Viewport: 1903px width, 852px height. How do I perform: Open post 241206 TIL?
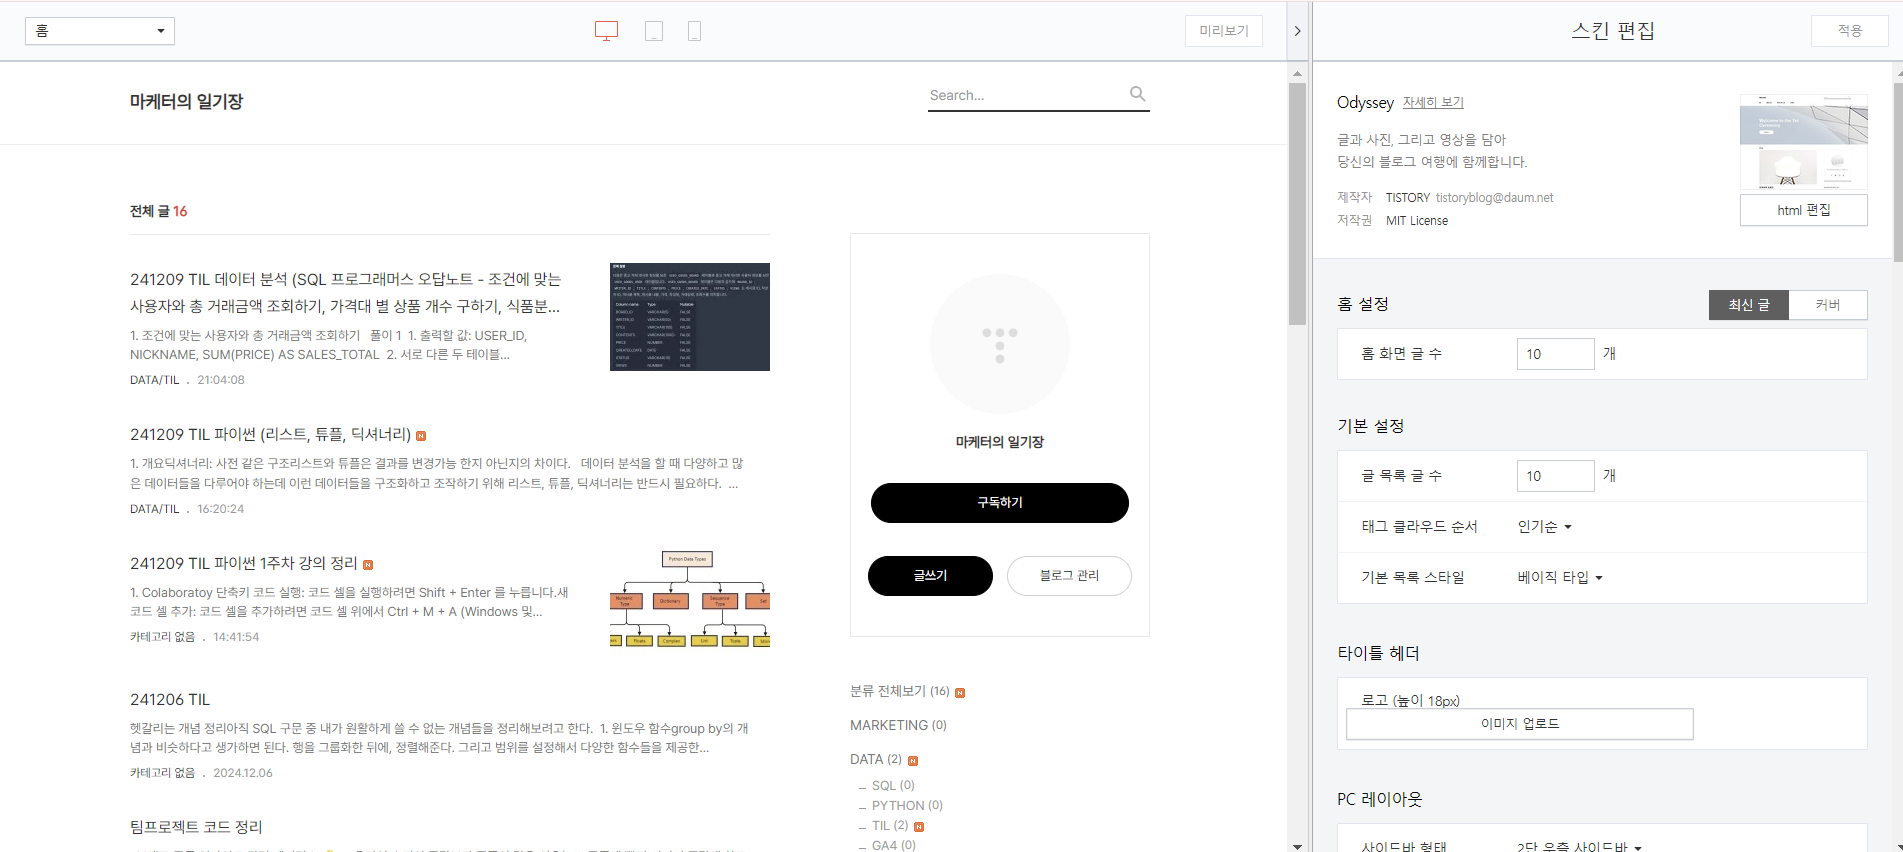coord(170,700)
